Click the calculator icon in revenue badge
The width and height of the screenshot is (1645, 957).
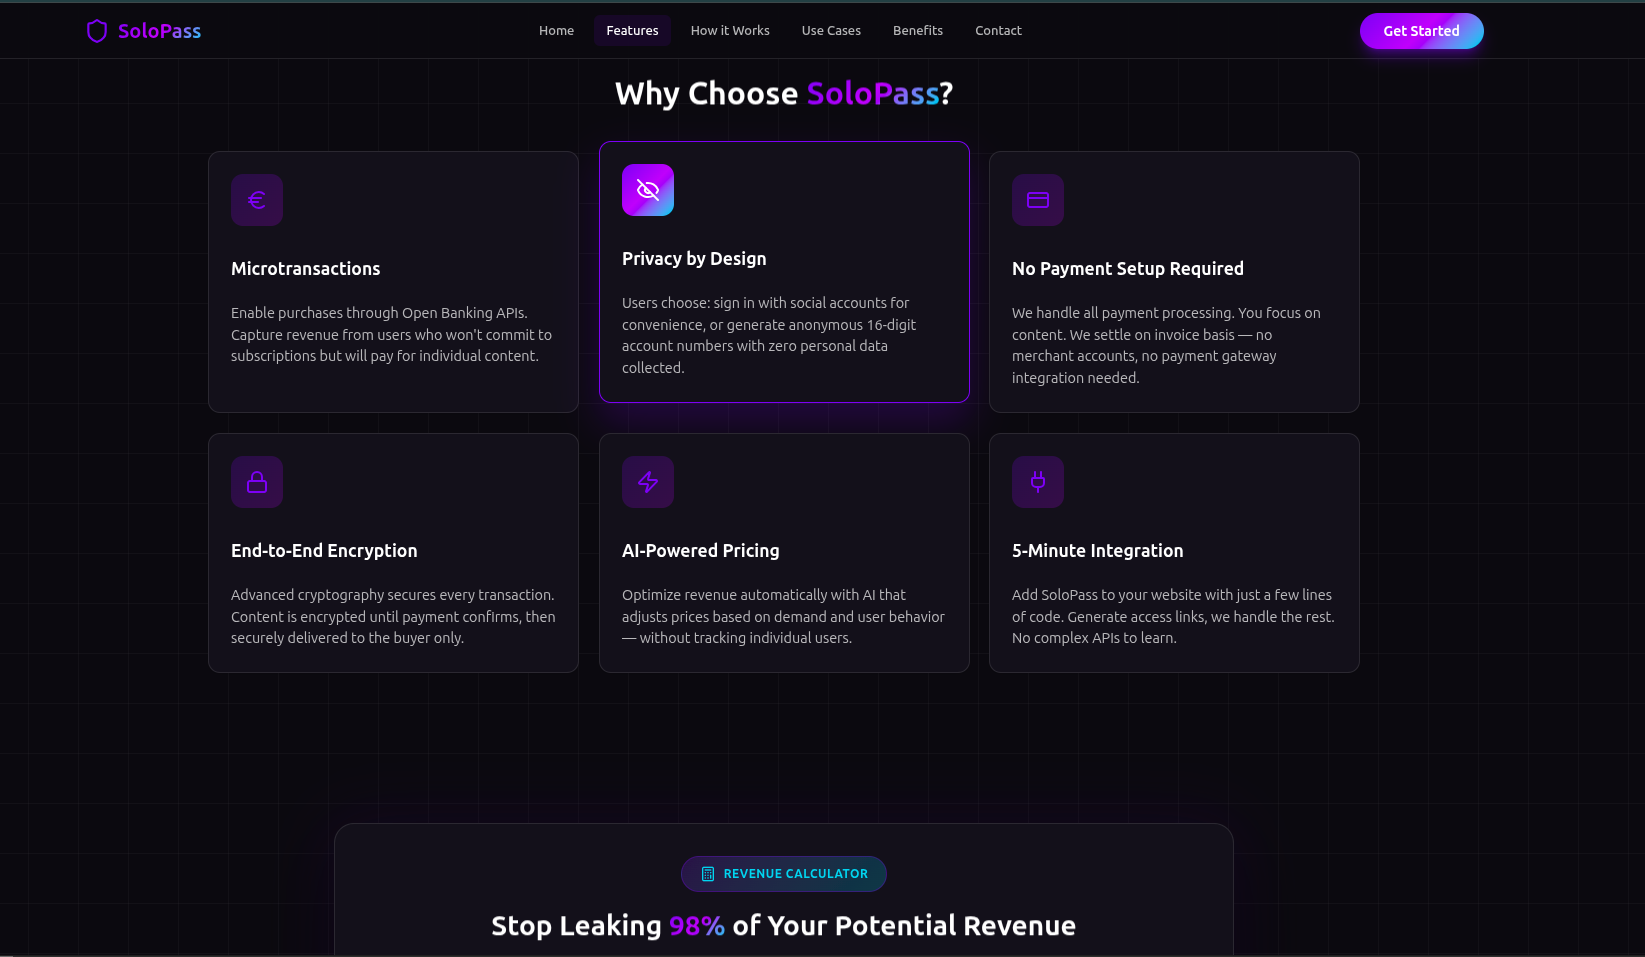point(708,874)
